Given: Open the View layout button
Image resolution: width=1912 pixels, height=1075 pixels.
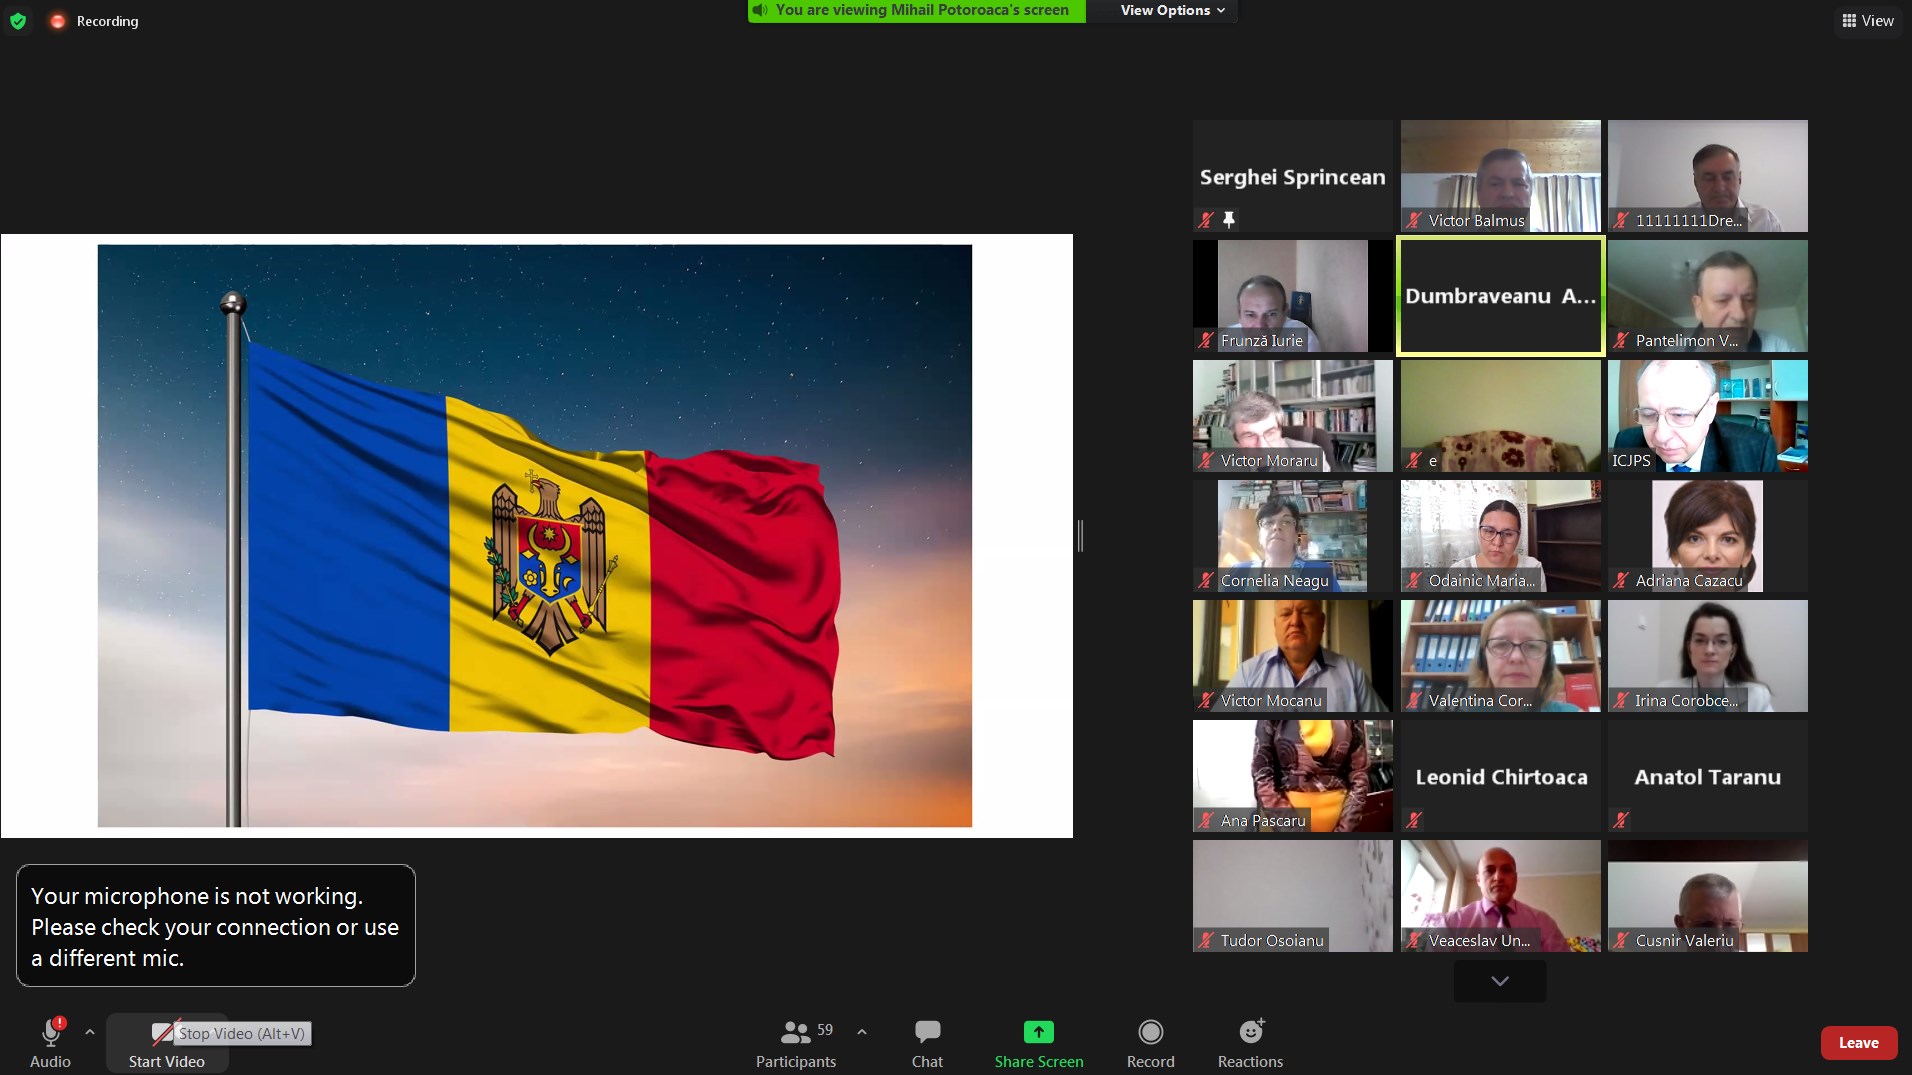Looking at the screenshot, I should click(1867, 21).
